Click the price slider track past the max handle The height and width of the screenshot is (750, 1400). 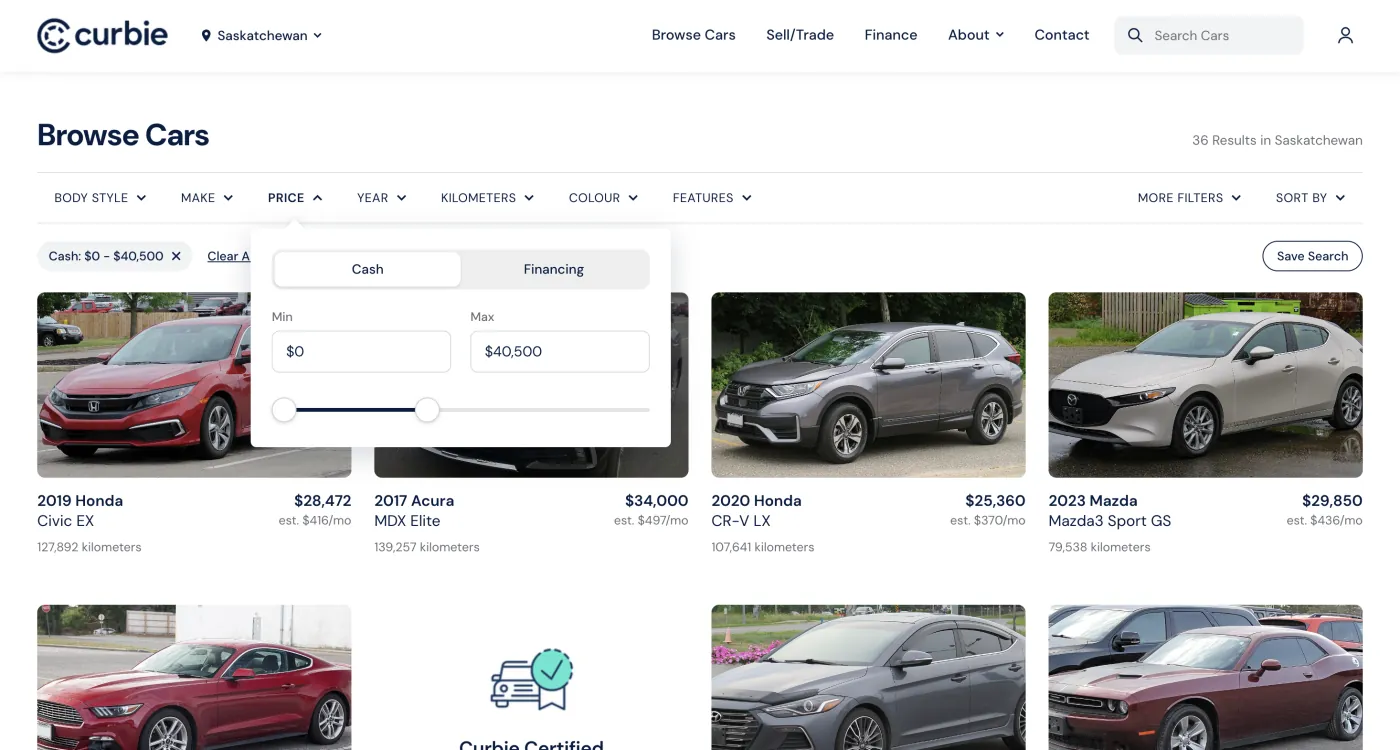(545, 410)
